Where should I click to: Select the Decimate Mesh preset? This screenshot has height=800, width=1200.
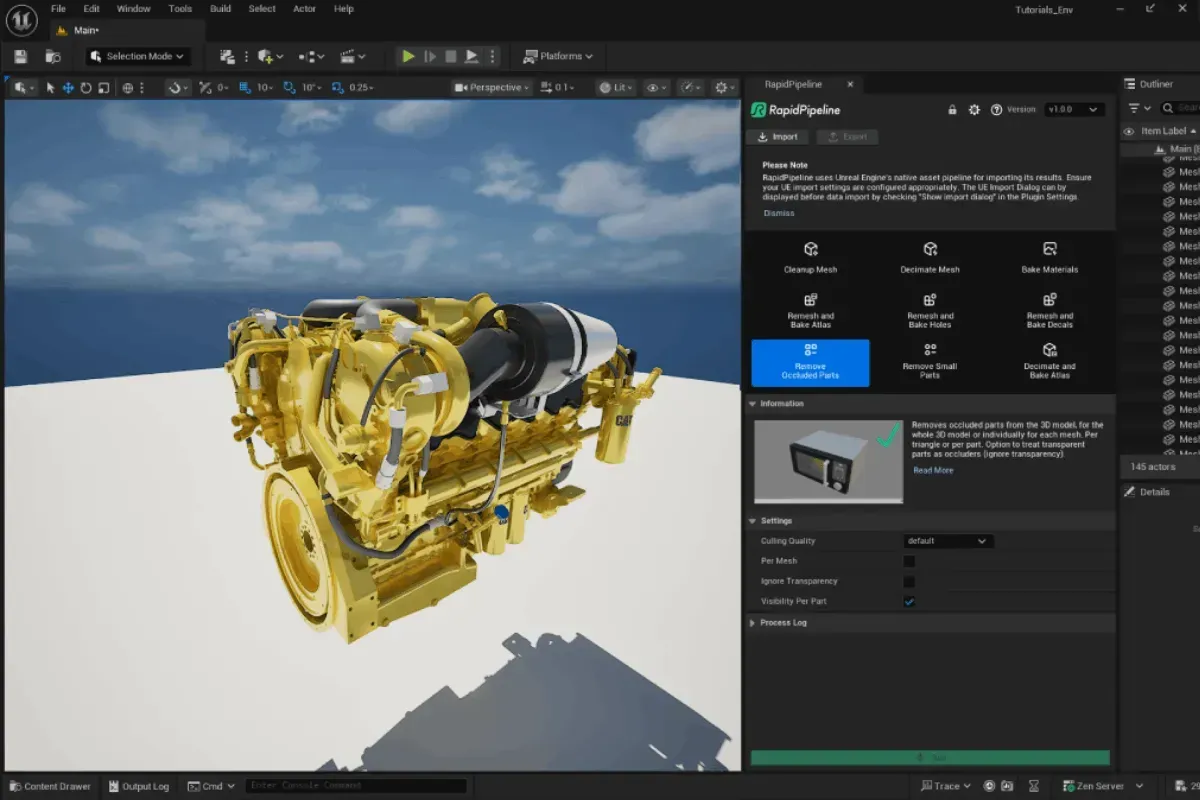point(930,257)
